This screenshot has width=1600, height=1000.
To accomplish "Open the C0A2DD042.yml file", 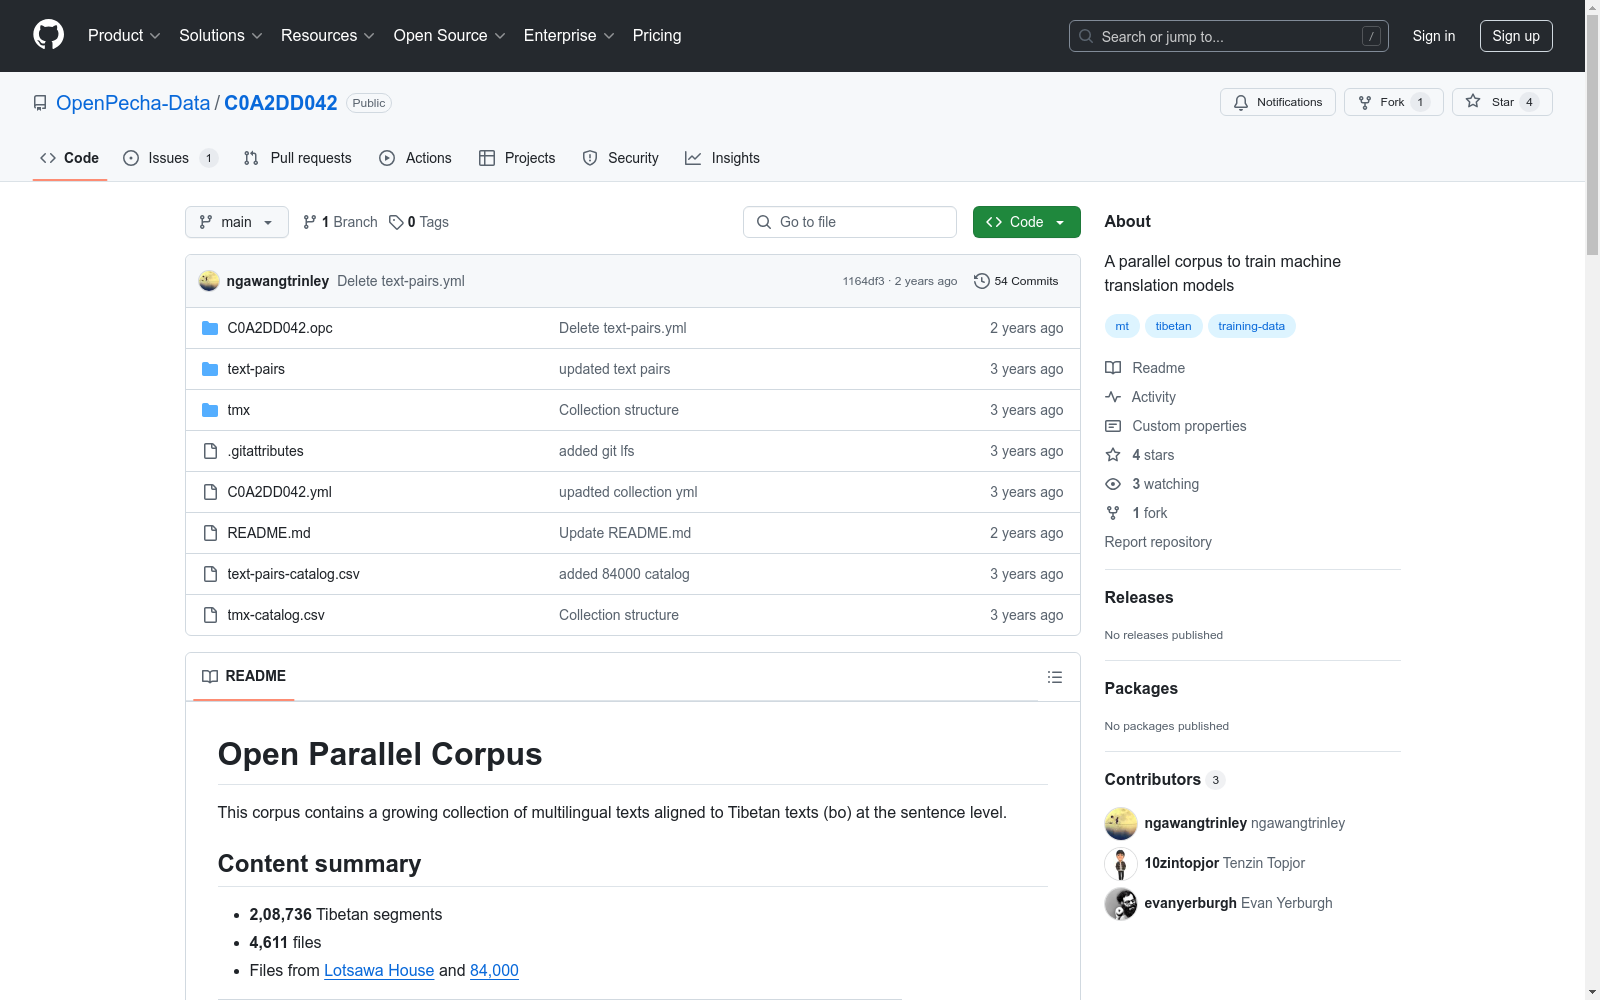I will pos(280,492).
